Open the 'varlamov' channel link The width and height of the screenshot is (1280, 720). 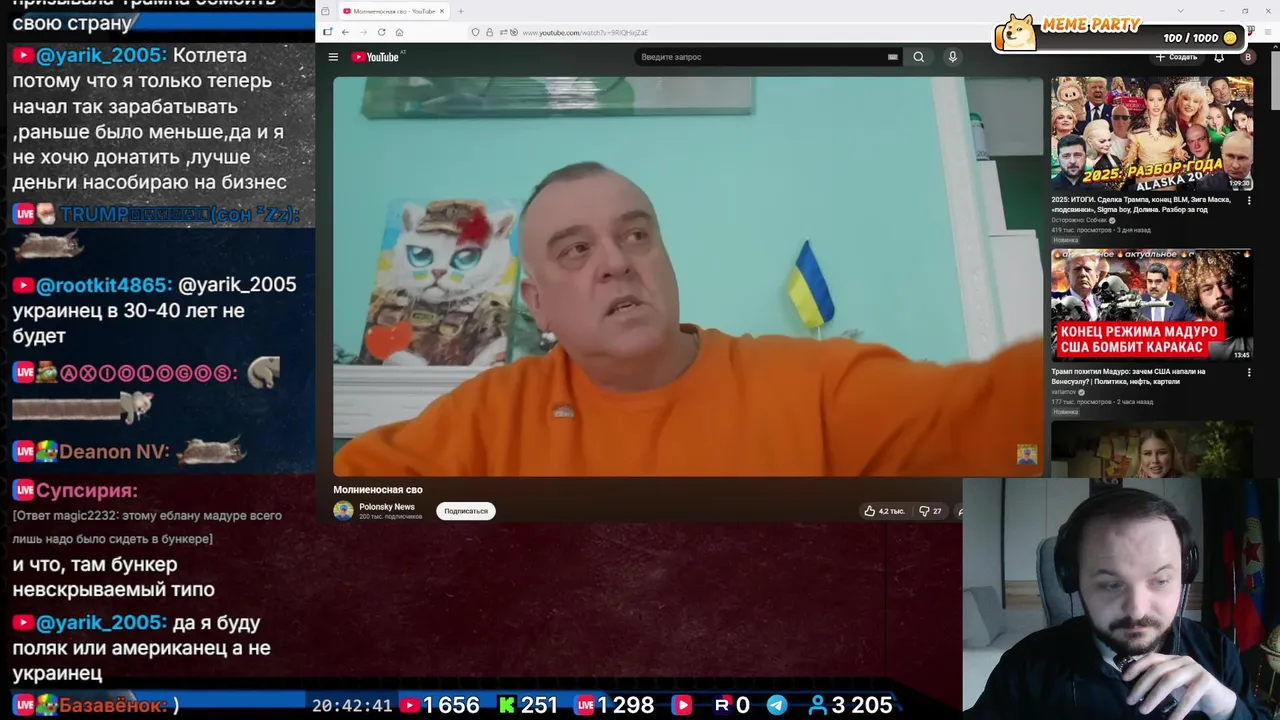point(1063,392)
